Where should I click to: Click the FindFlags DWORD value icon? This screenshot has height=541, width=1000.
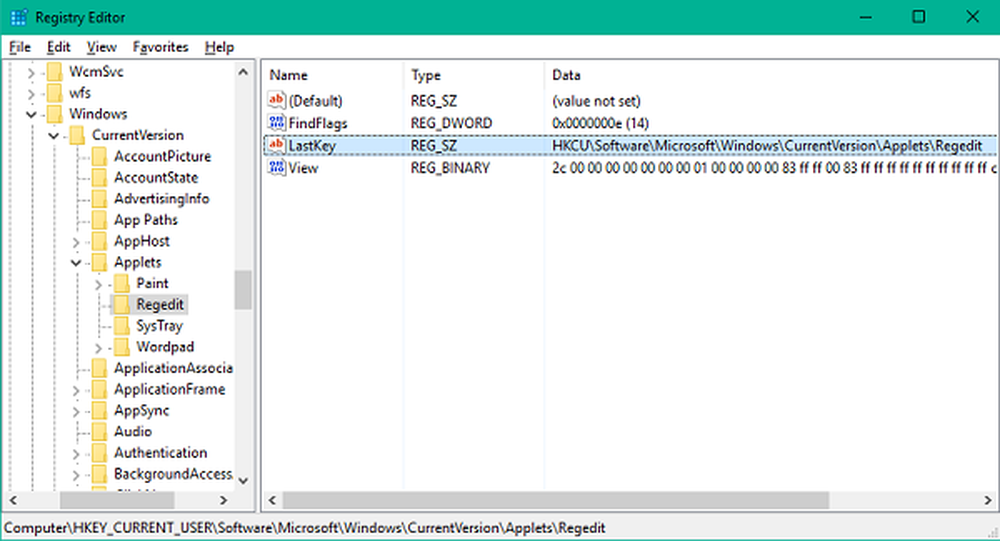tap(277, 123)
